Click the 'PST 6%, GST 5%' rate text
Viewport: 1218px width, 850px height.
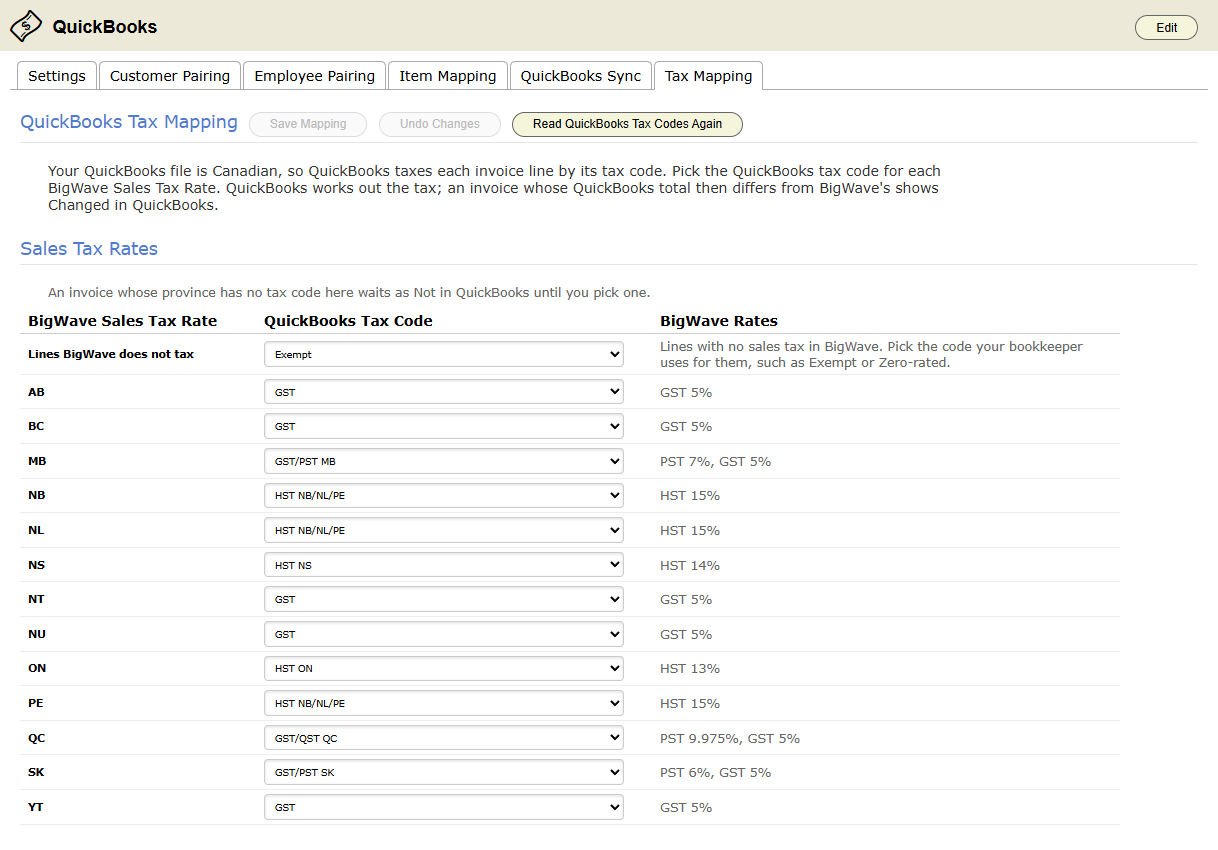pos(715,772)
